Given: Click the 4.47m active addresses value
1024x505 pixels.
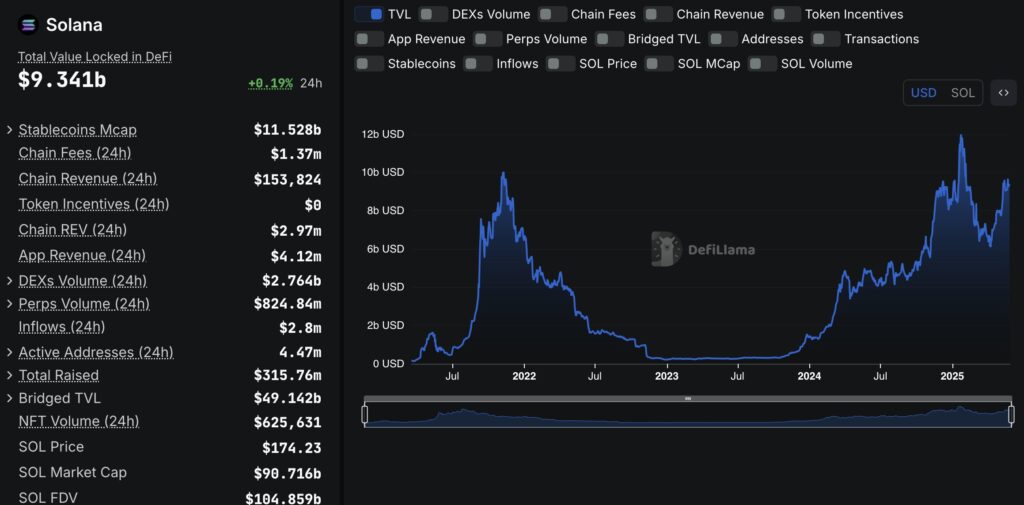Looking at the screenshot, I should (x=300, y=352).
